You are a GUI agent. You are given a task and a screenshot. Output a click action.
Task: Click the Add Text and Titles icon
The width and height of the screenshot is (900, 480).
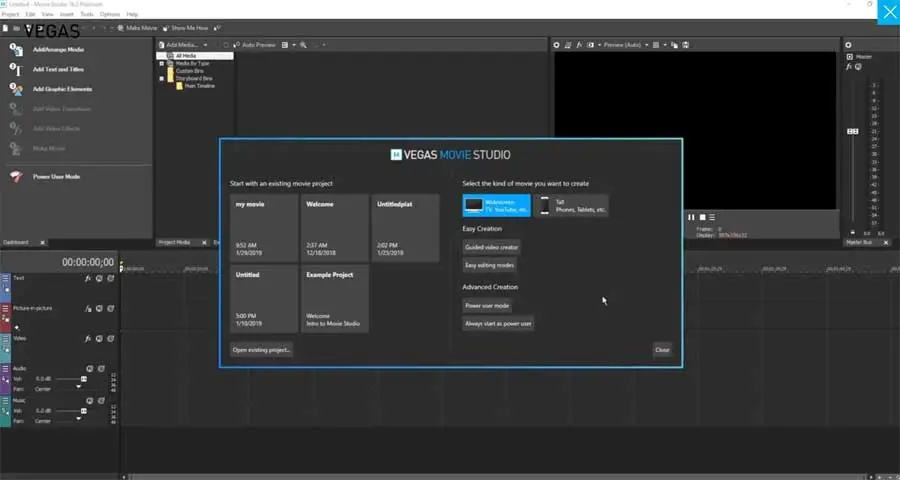click(16, 69)
